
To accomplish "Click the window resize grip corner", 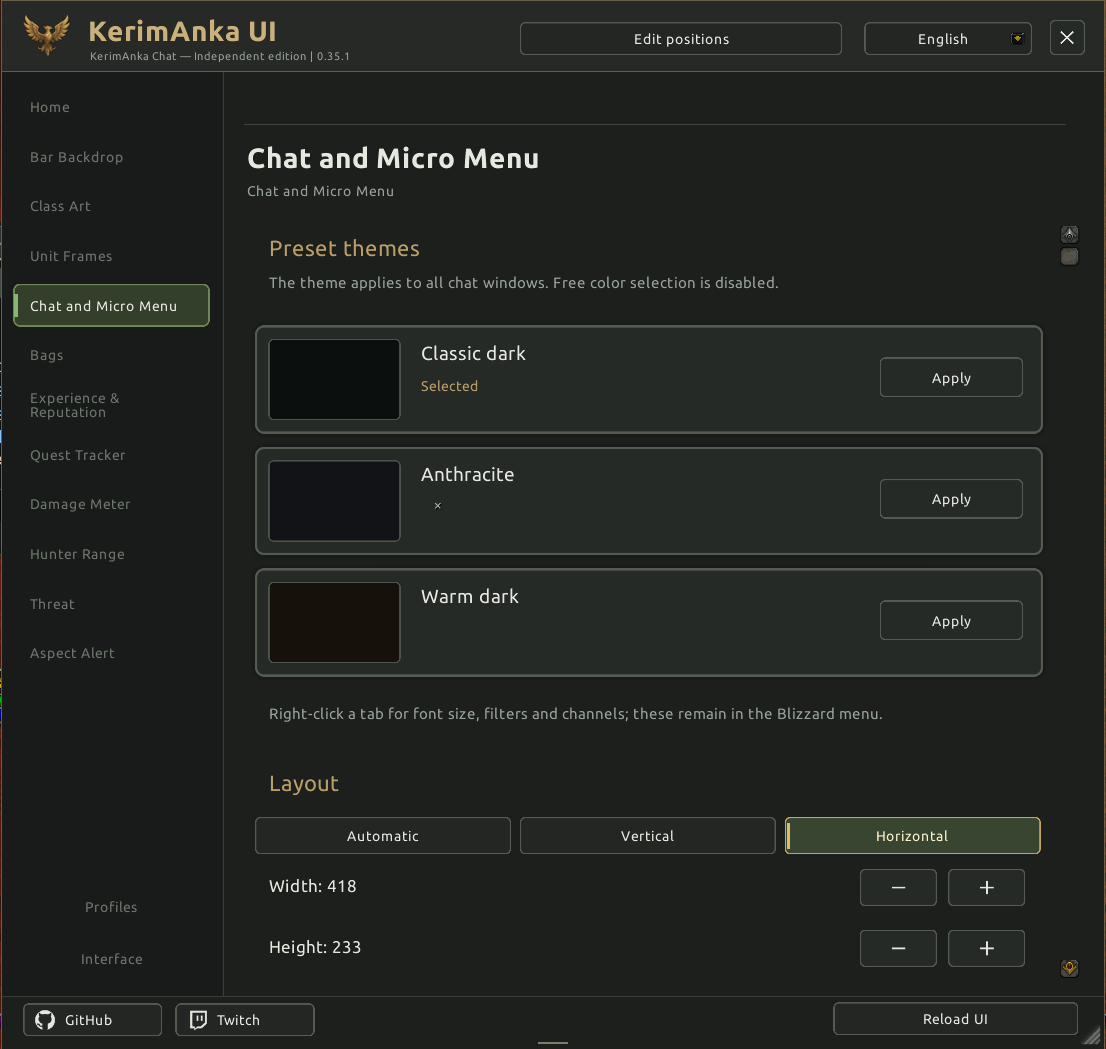I will click(1093, 1036).
